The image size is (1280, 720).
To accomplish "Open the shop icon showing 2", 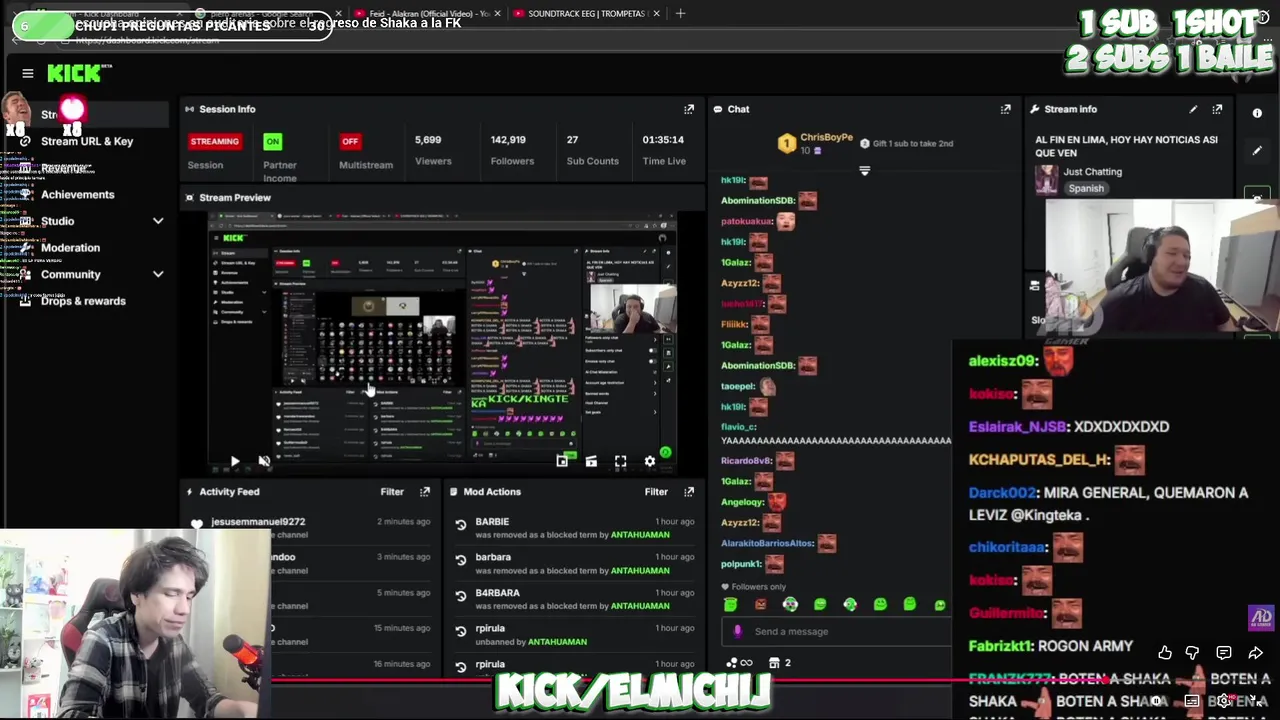I will pyautogui.click(x=779, y=663).
